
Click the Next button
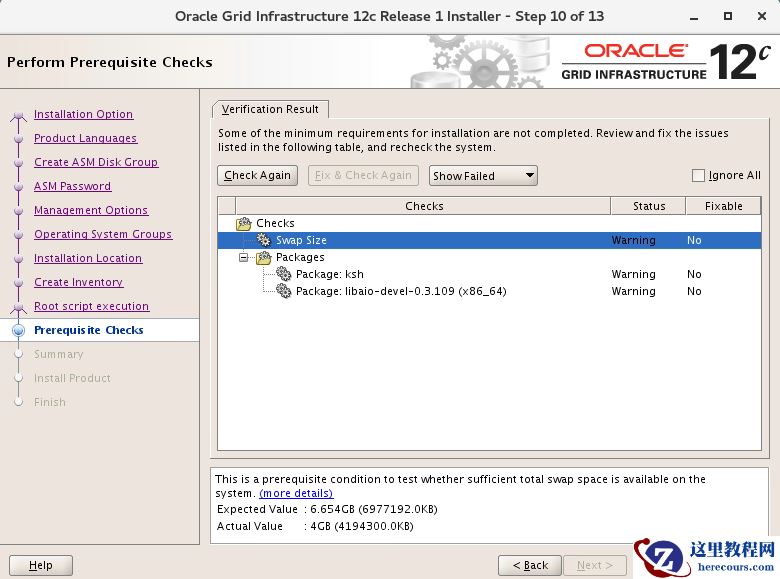tap(594, 566)
